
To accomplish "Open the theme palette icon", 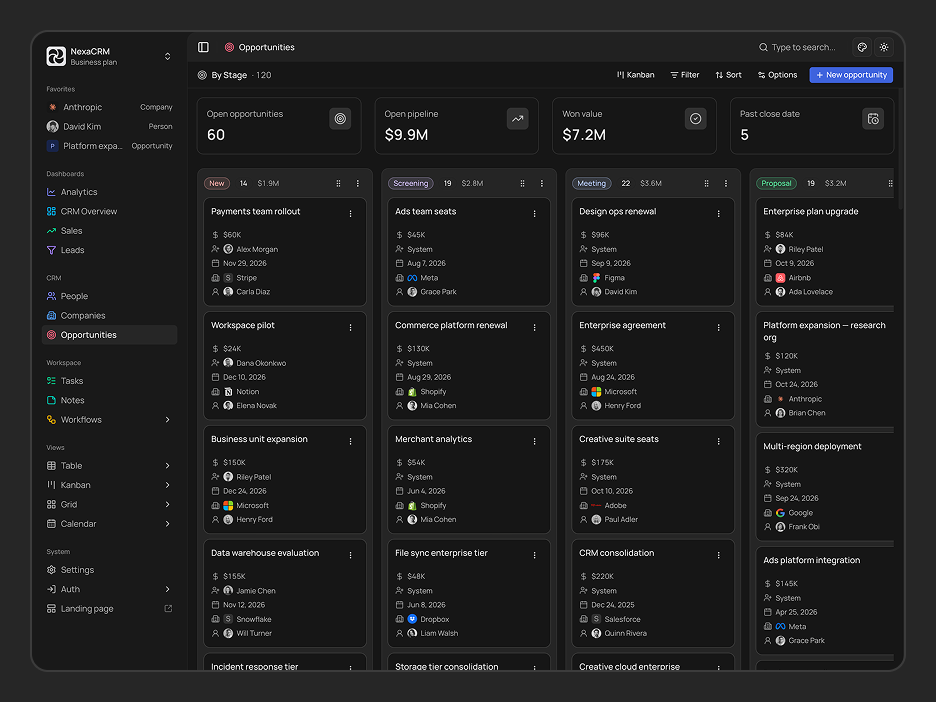I will [x=862, y=47].
